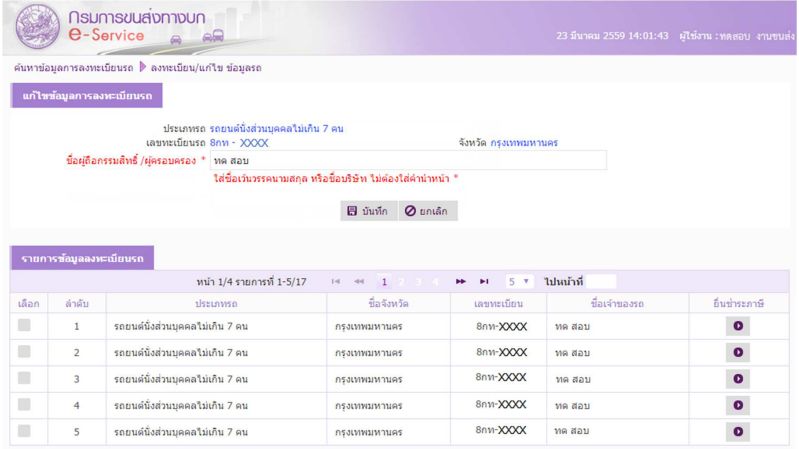The width and height of the screenshot is (799, 449).
Task: Click the บันทึก save button
Action: coord(368,211)
